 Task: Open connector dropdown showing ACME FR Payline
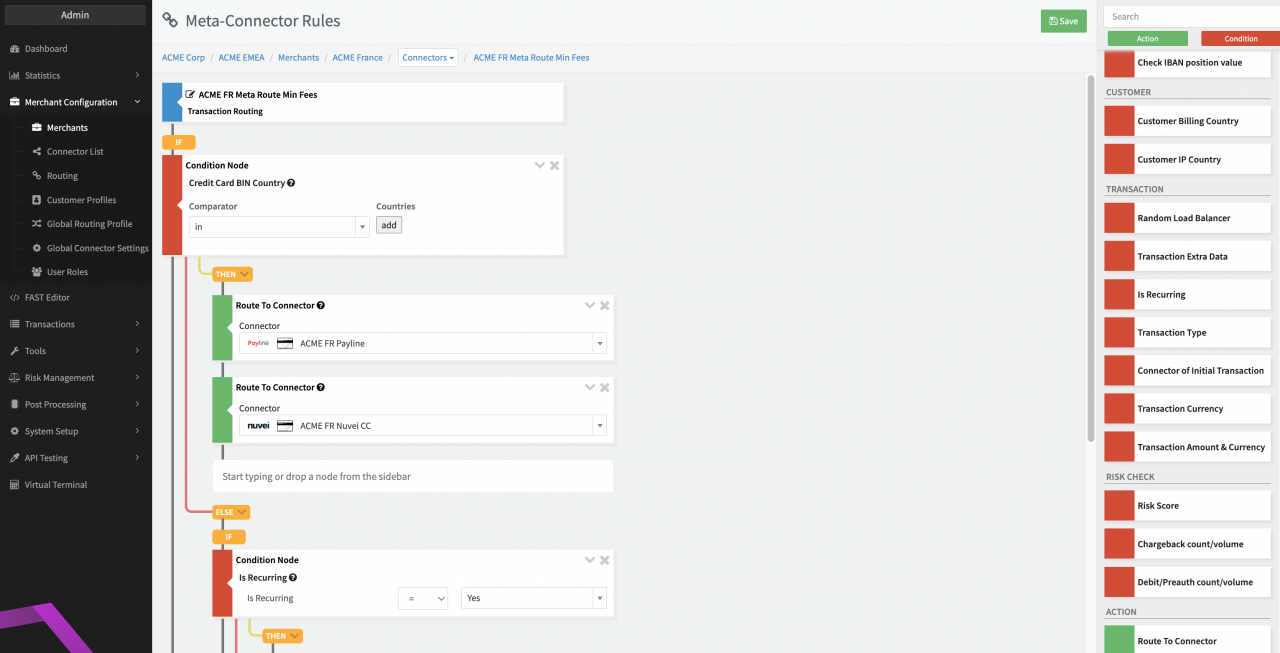tap(422, 344)
